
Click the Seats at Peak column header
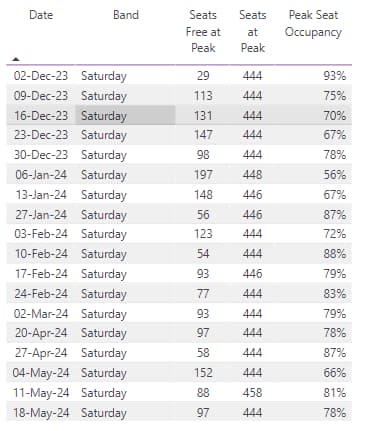click(253, 31)
